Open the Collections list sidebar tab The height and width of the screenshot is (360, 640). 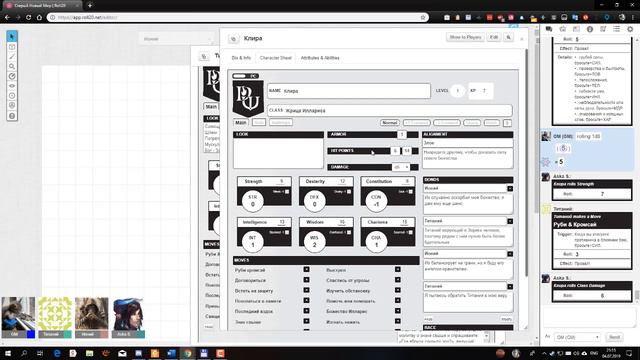tap(617, 29)
